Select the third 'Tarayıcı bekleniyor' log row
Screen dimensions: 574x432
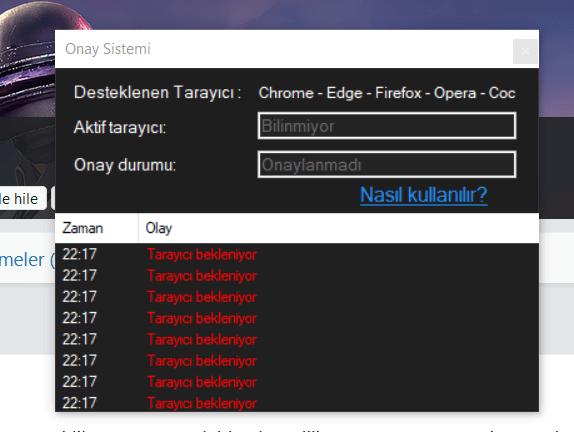297,297
